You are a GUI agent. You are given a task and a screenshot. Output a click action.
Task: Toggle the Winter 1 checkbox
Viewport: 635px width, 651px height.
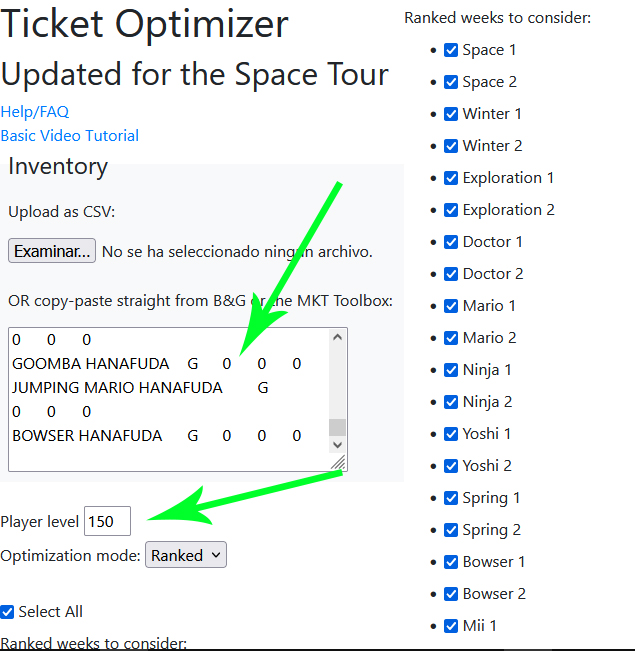[x=451, y=114]
